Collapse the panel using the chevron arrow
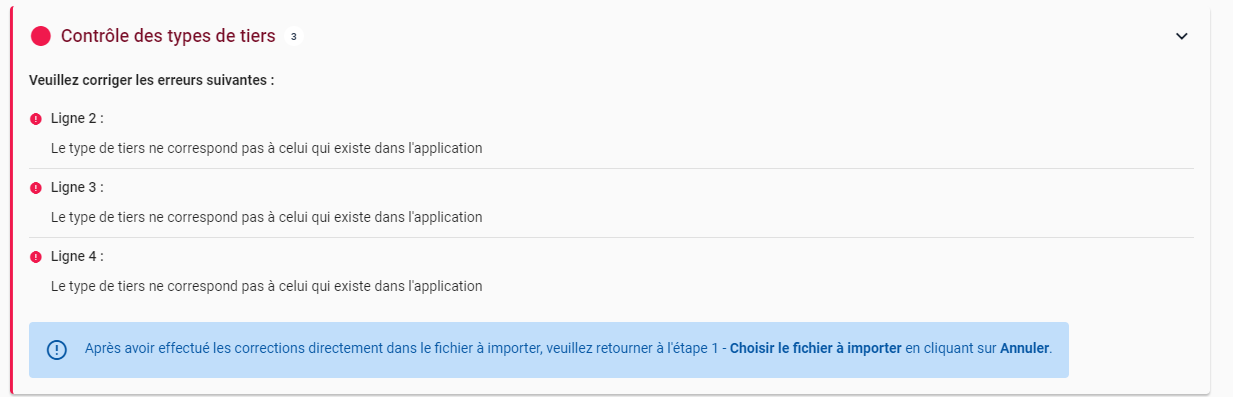The image size is (1233, 397). click(1181, 36)
